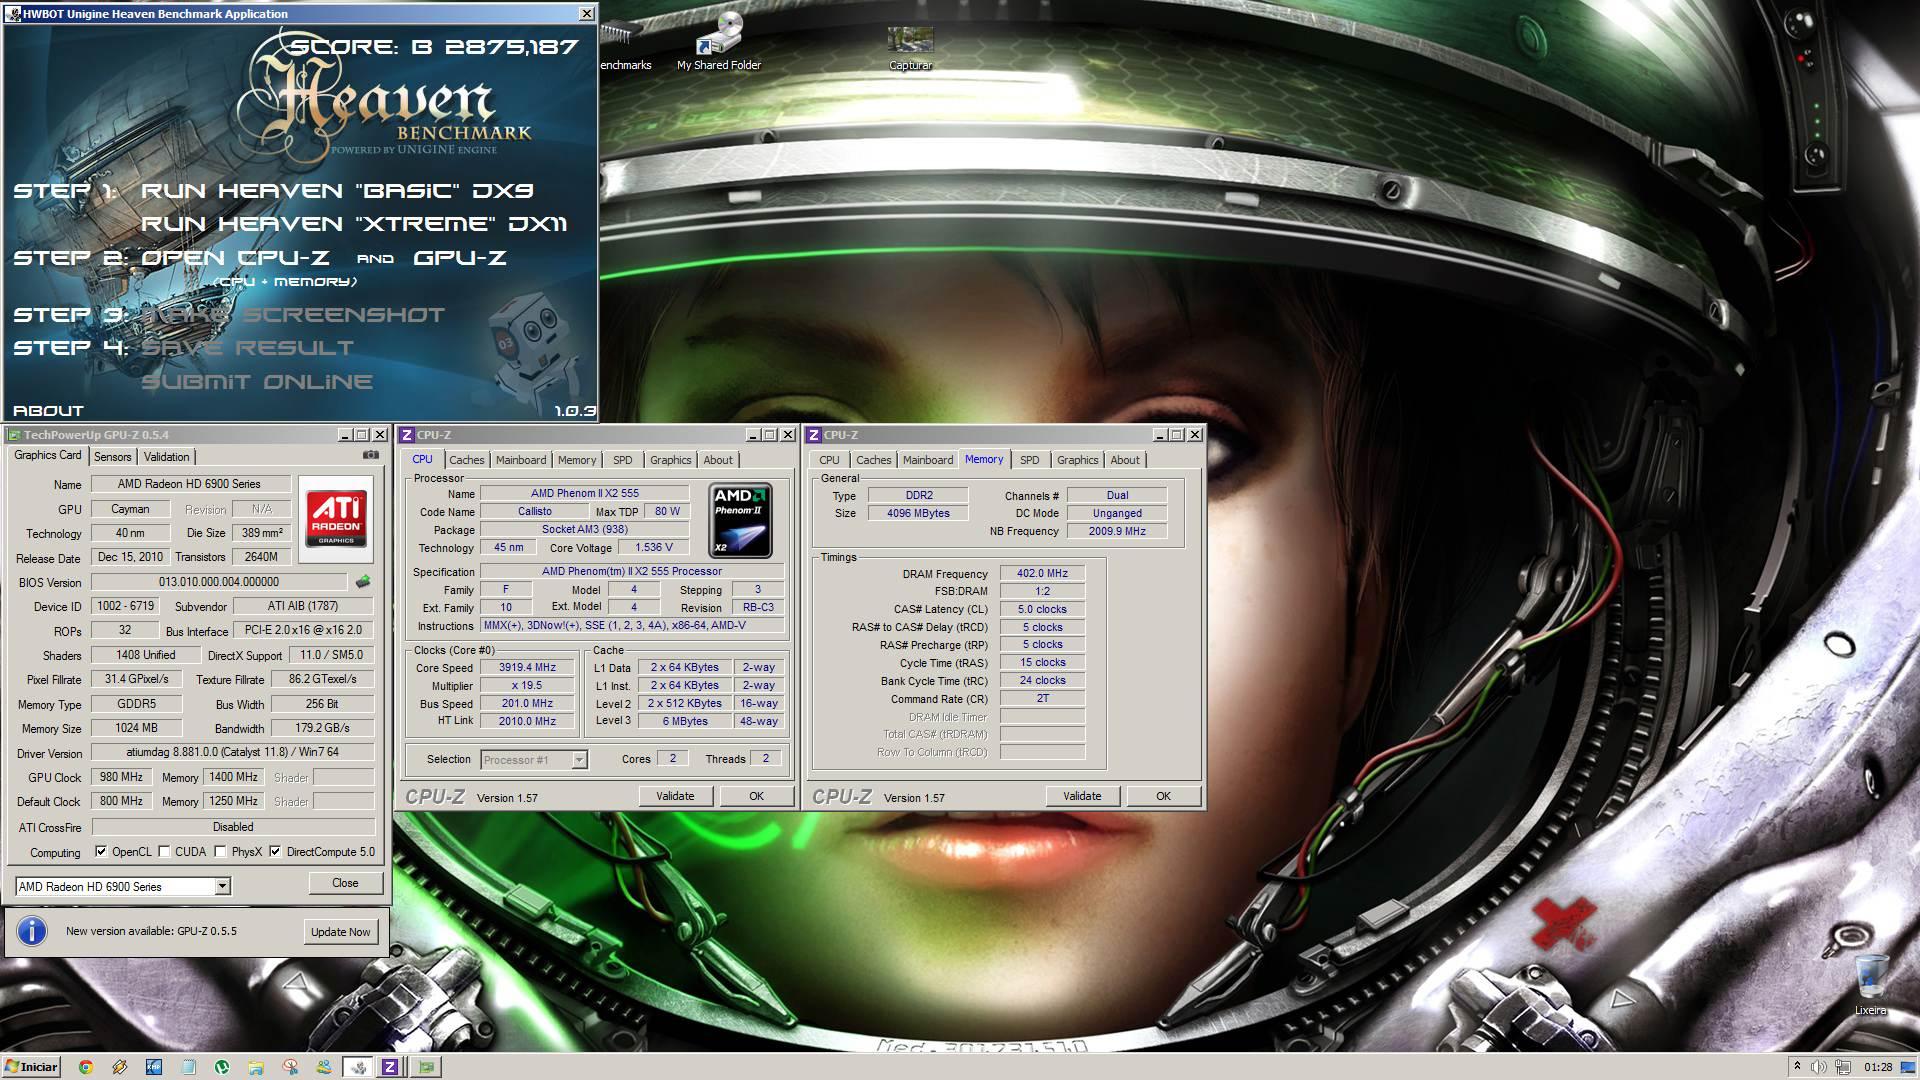1920x1080 pixels.
Task: Toggle the PhysX checkbox in GPU-Z
Action: point(220,852)
